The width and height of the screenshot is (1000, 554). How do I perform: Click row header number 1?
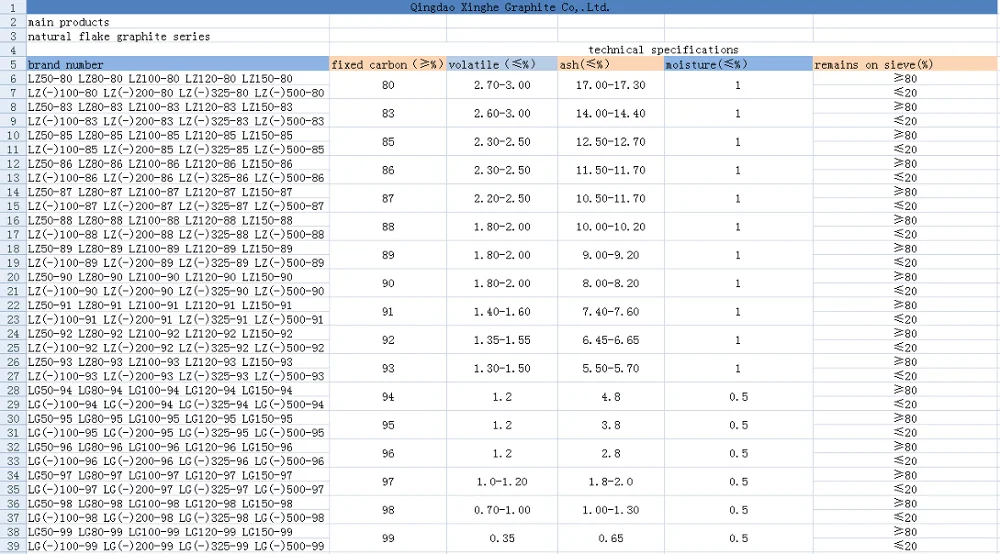coord(13,7)
